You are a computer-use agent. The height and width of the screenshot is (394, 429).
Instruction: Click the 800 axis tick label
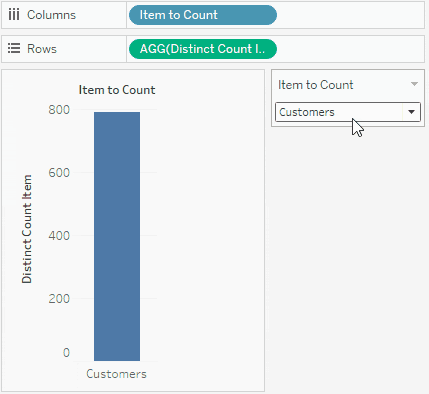59,110
